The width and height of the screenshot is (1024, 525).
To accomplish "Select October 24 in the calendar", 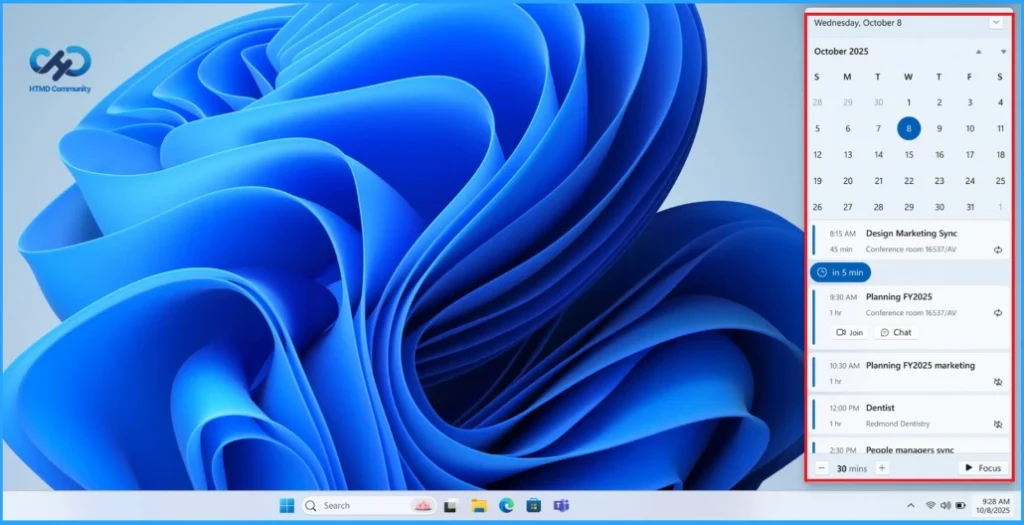I will point(970,181).
